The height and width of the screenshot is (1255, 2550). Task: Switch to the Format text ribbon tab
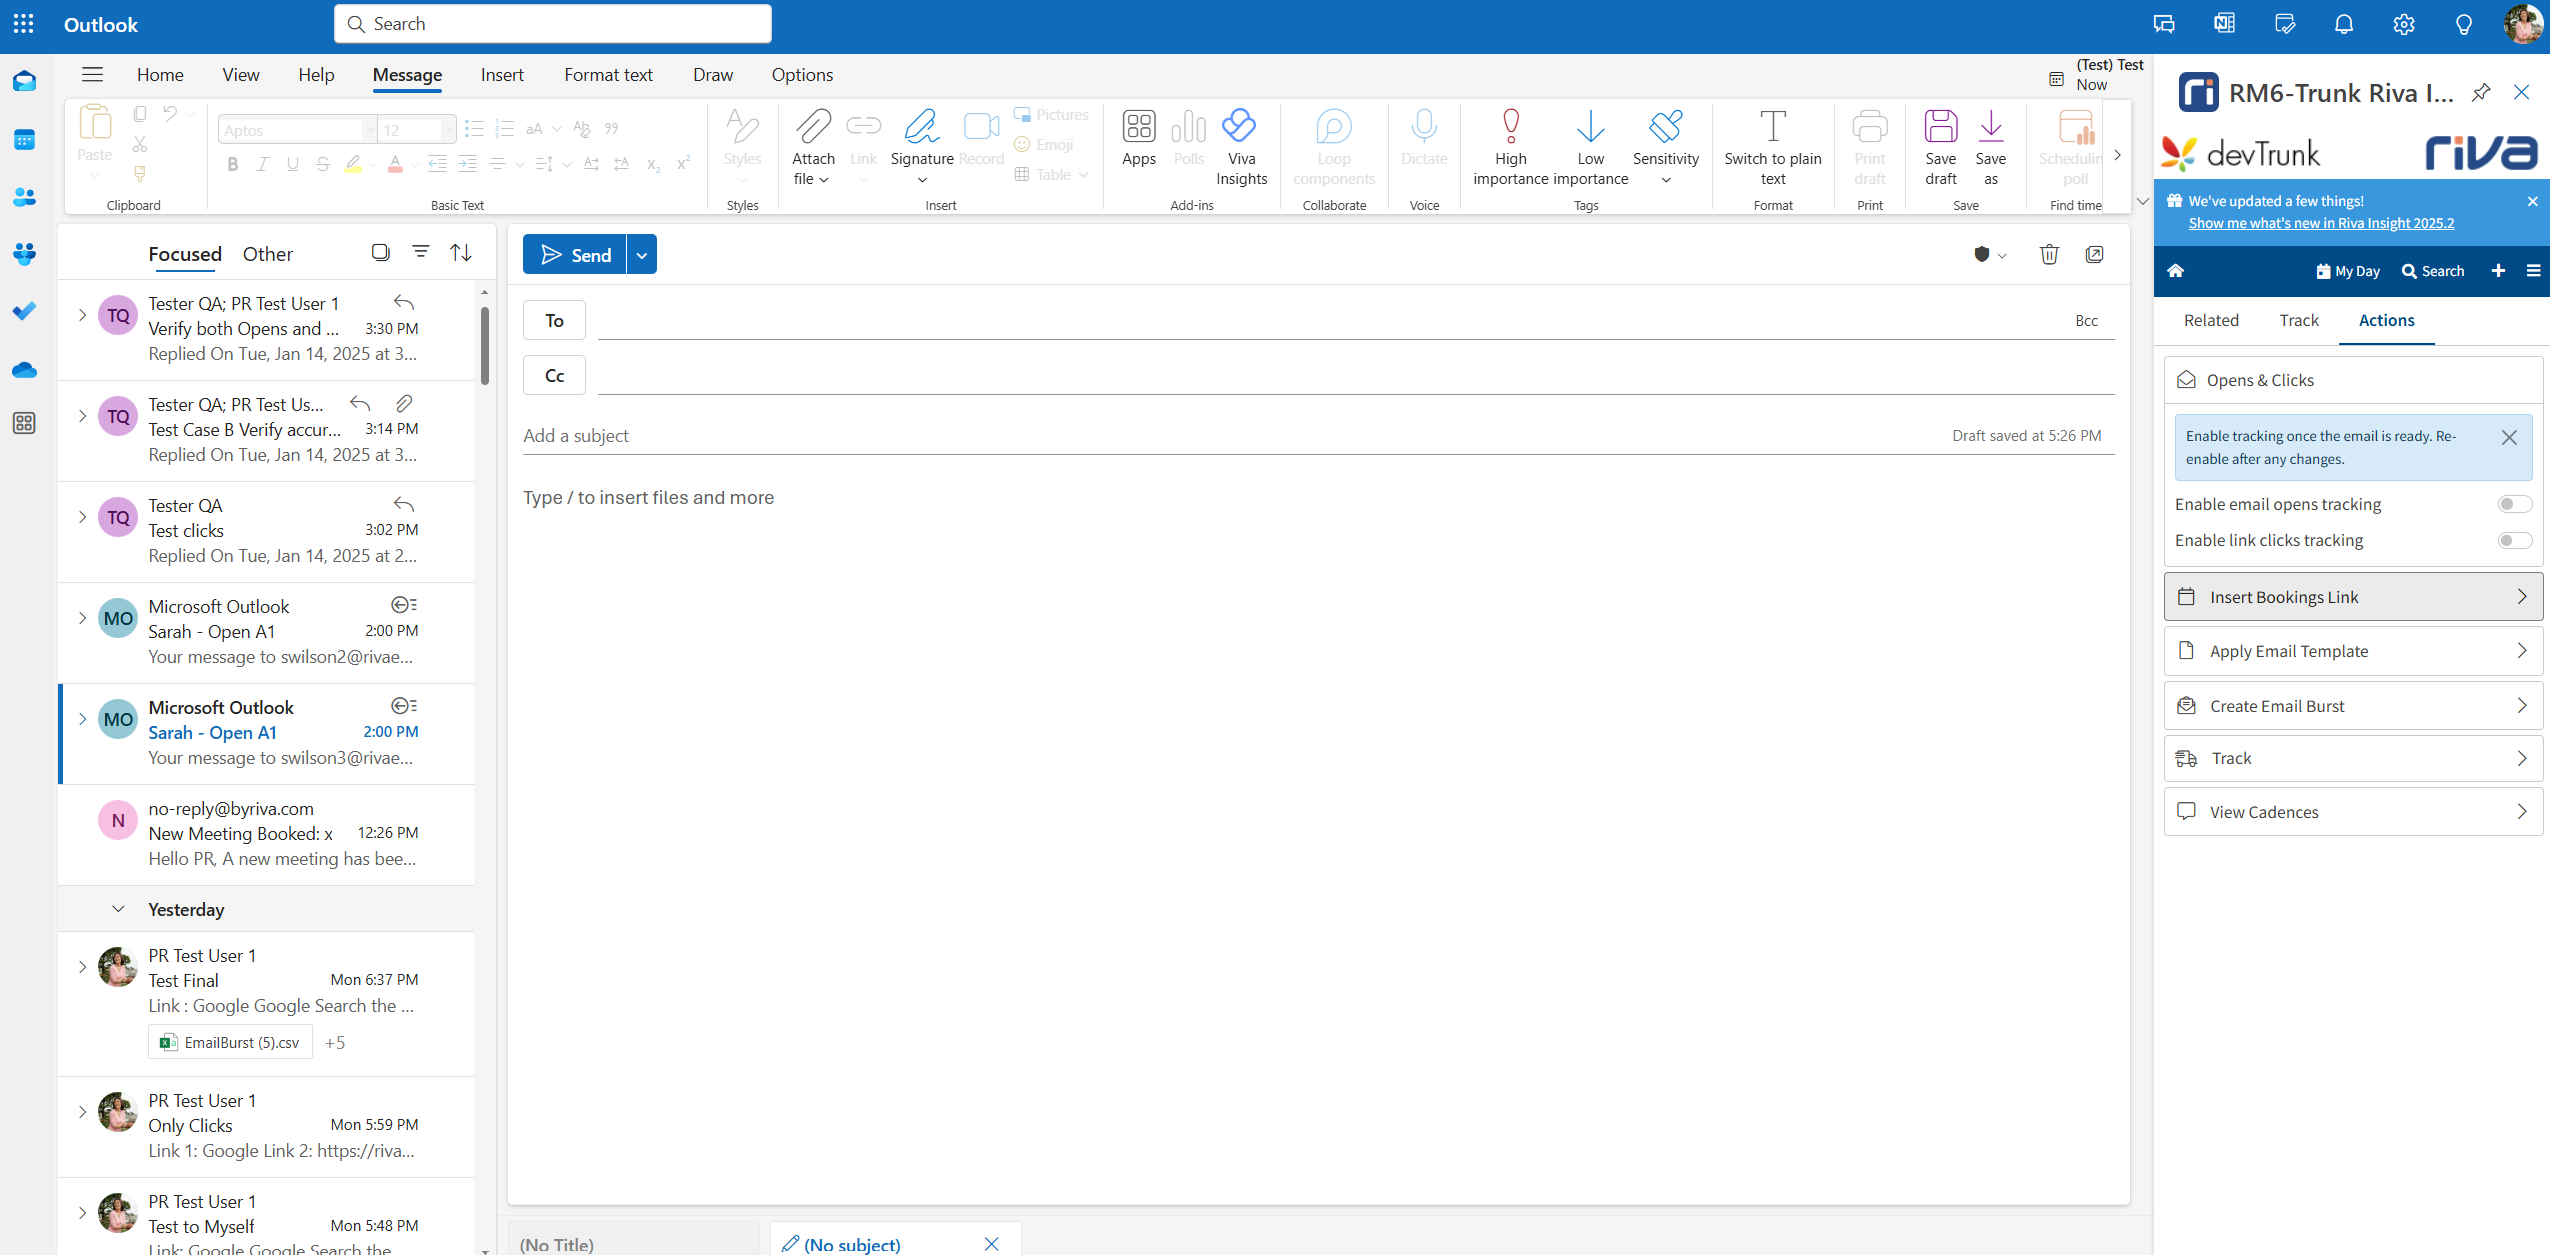(x=608, y=75)
